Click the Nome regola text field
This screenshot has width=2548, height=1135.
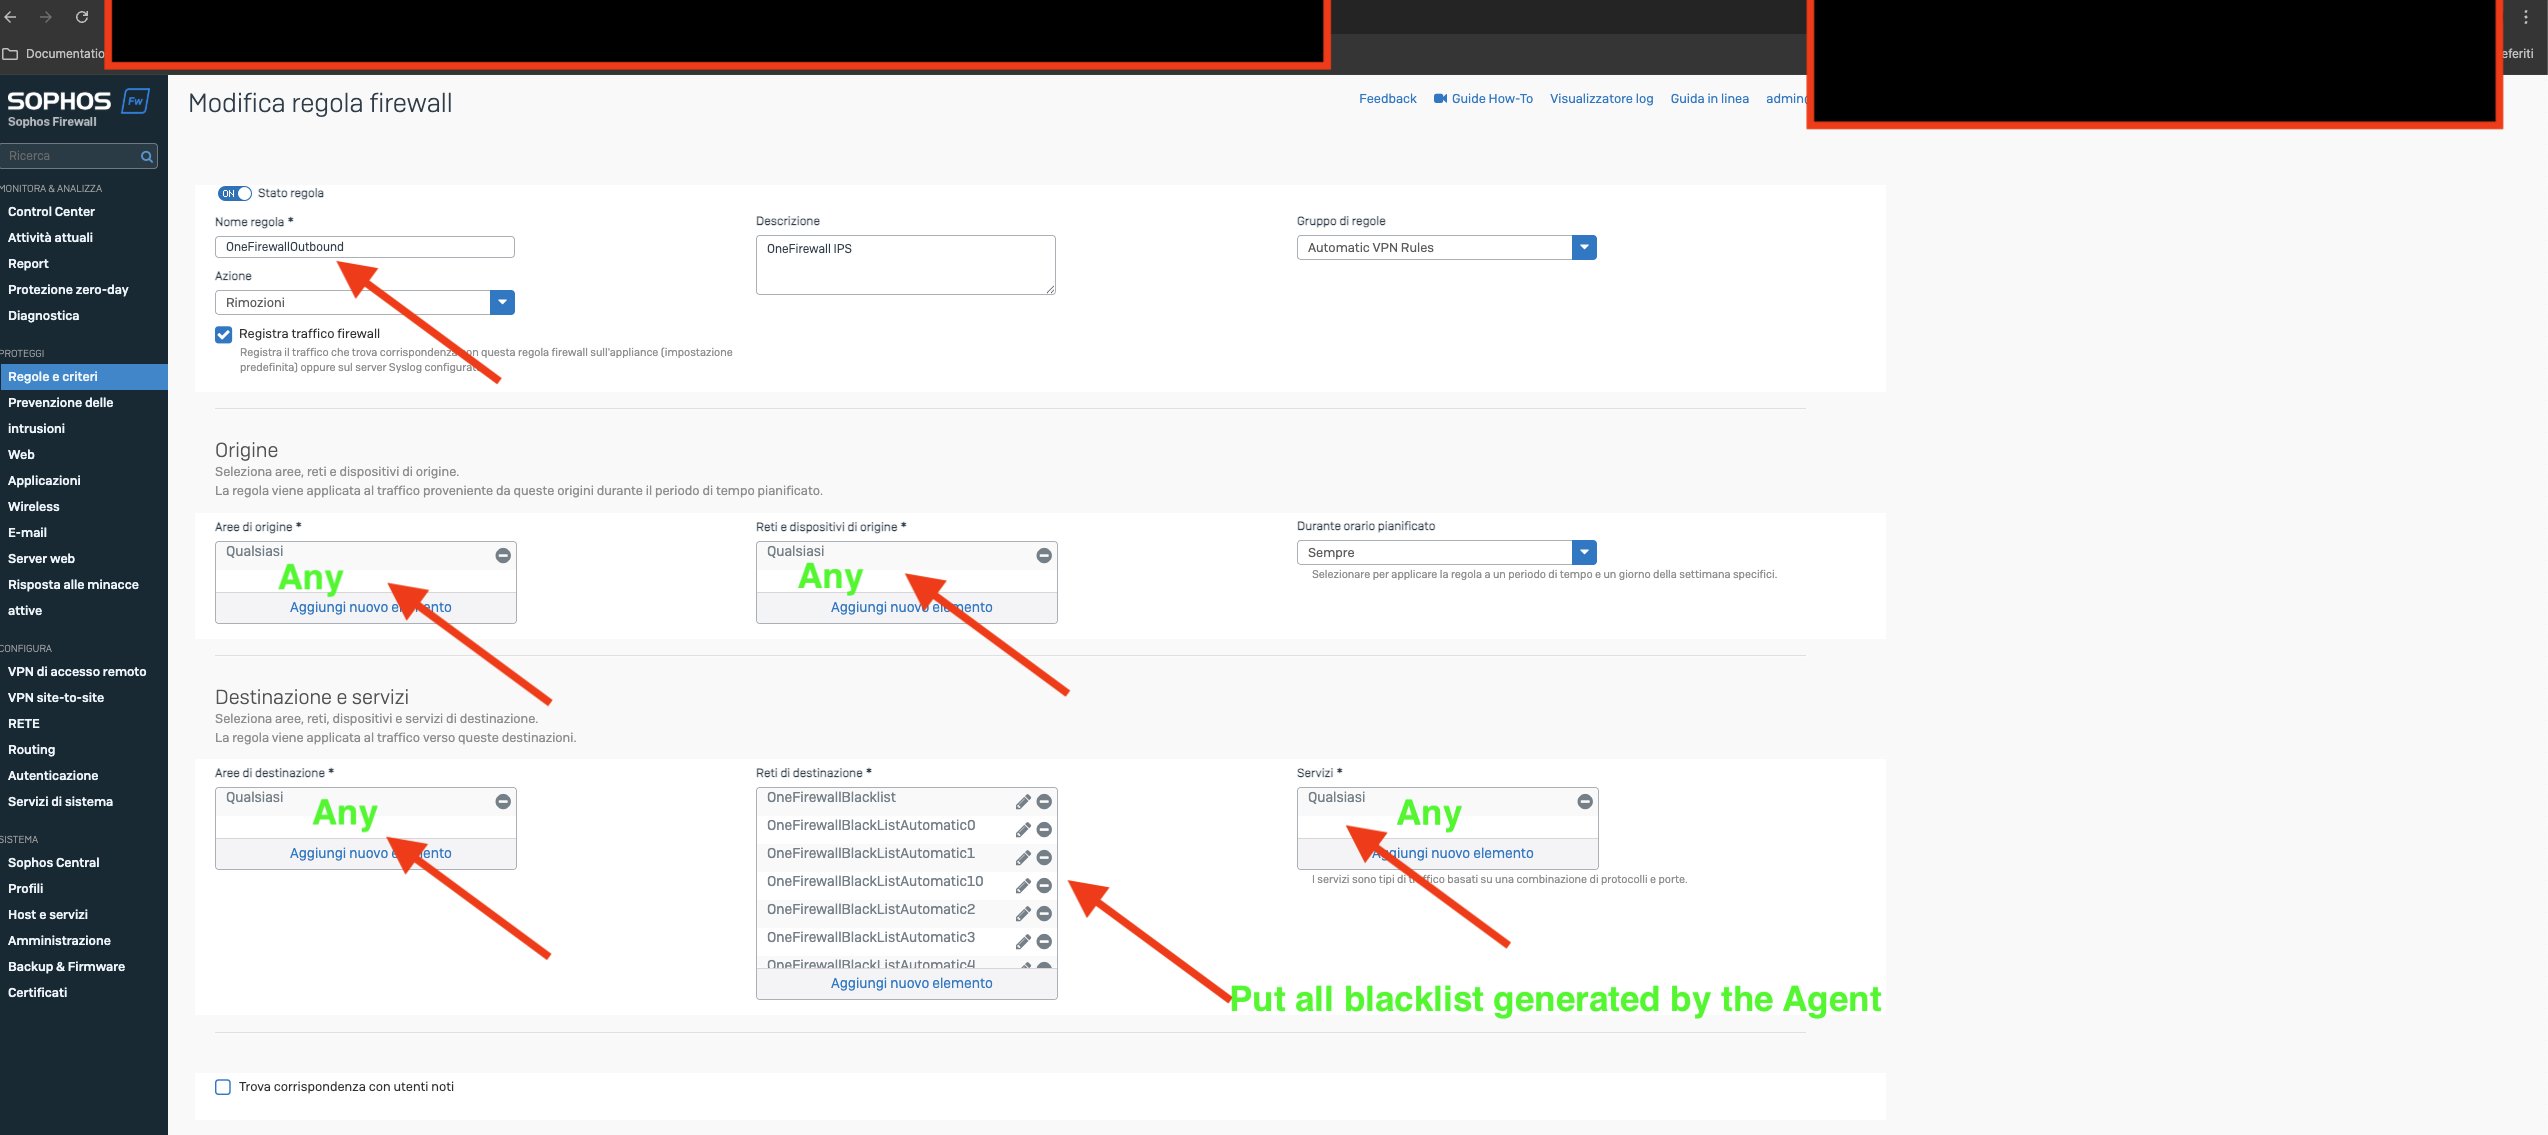tap(365, 247)
